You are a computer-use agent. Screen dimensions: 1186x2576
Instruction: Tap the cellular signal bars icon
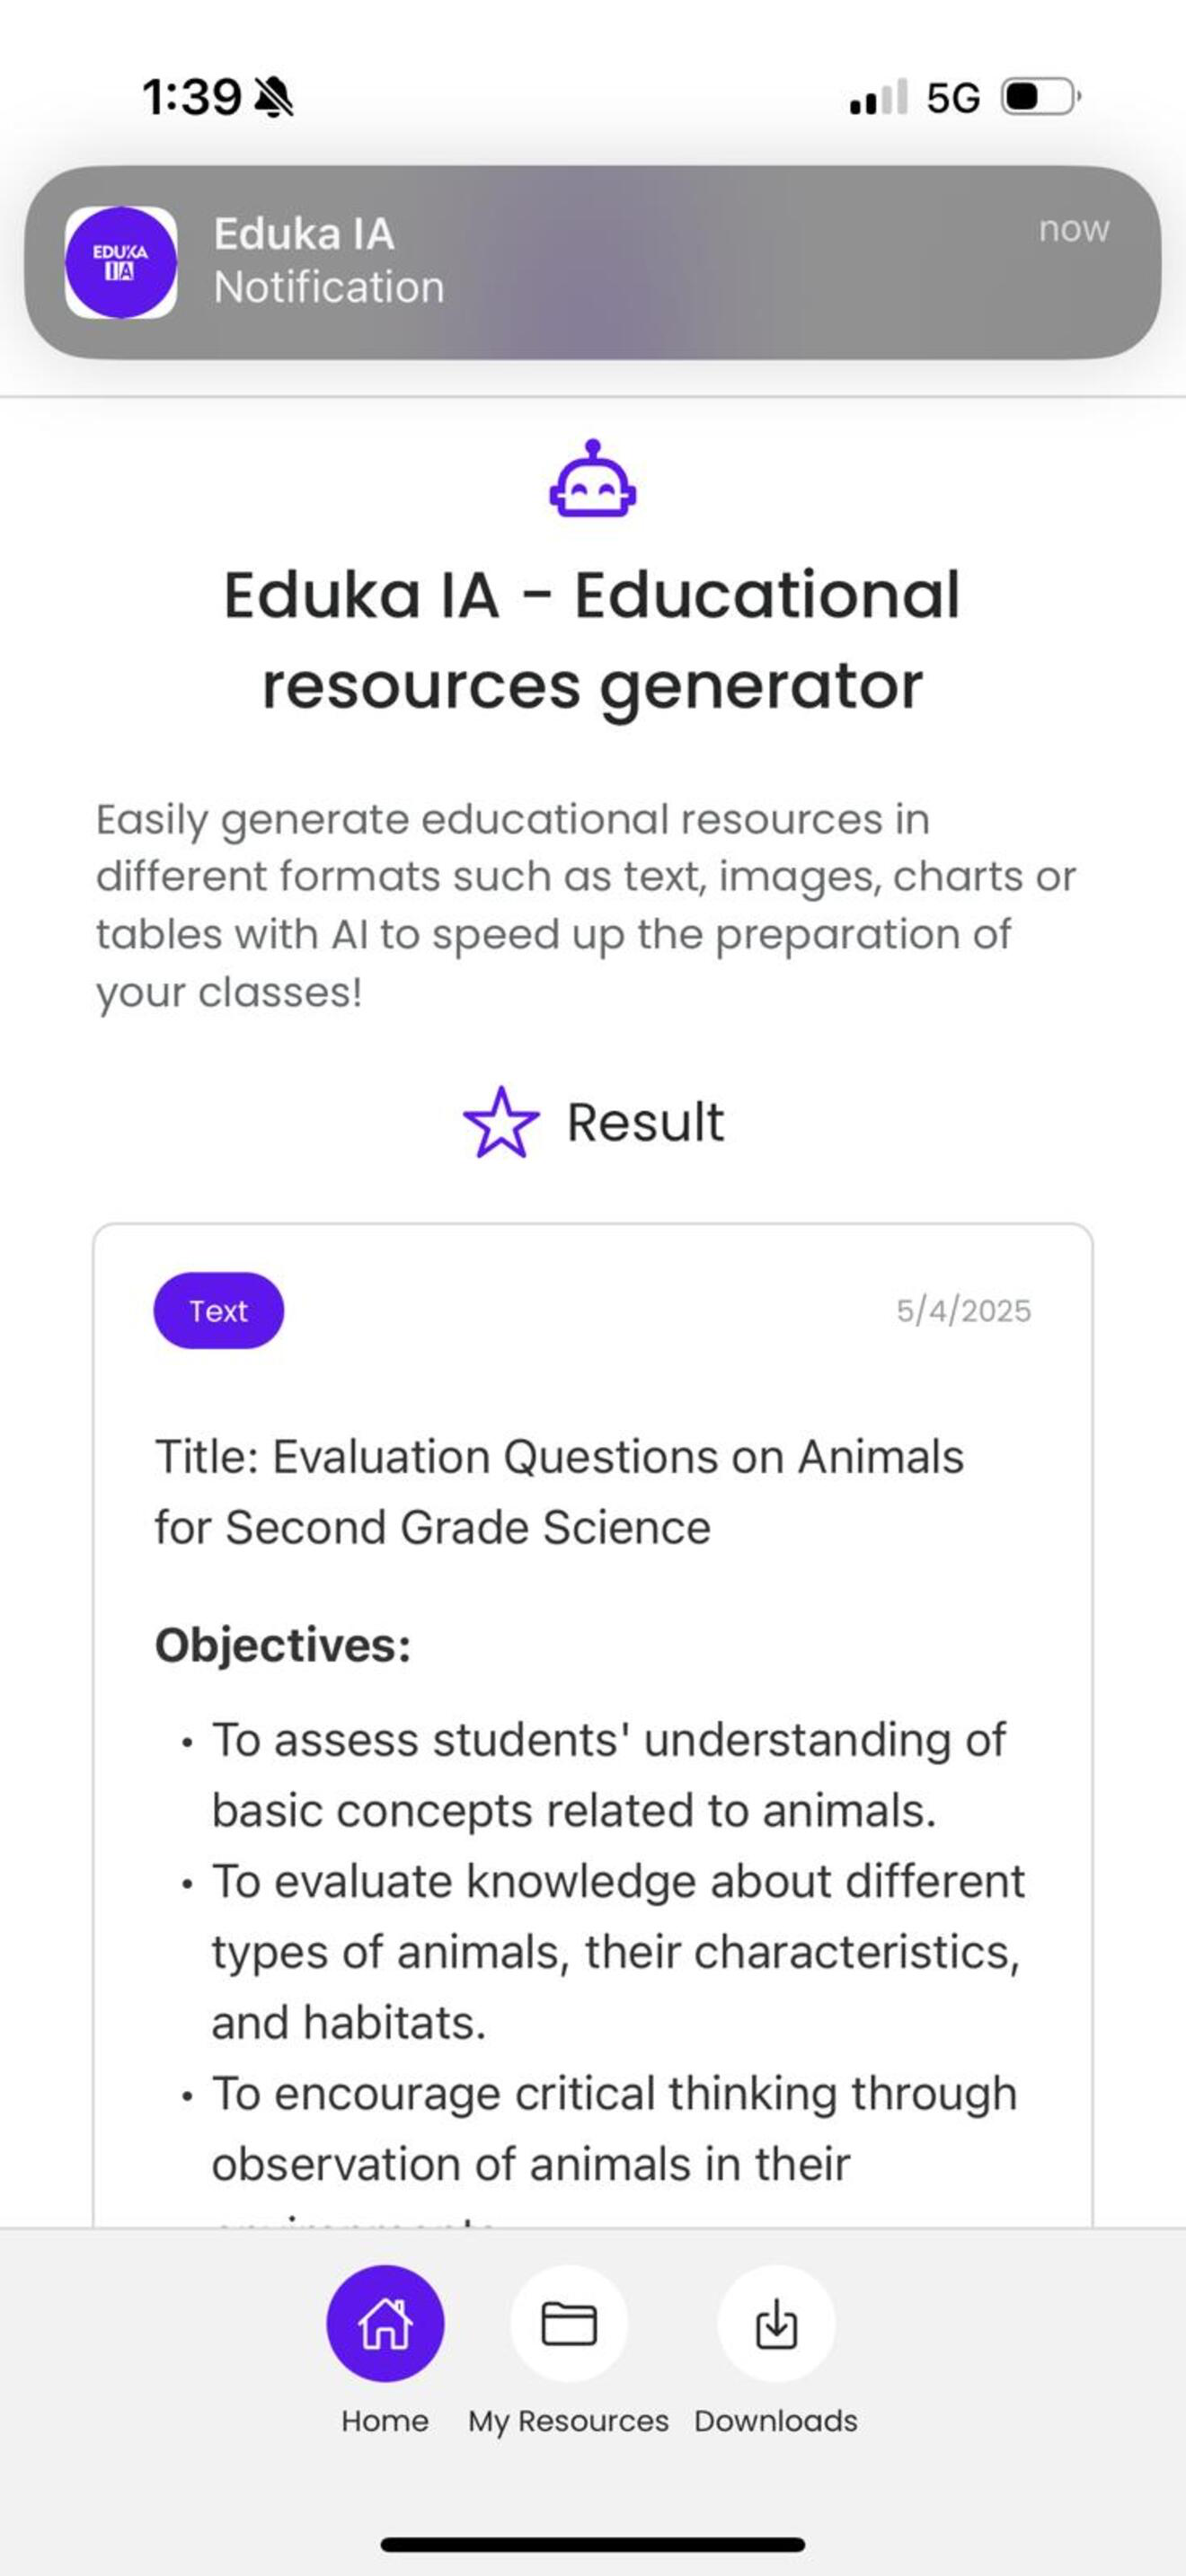coord(879,97)
